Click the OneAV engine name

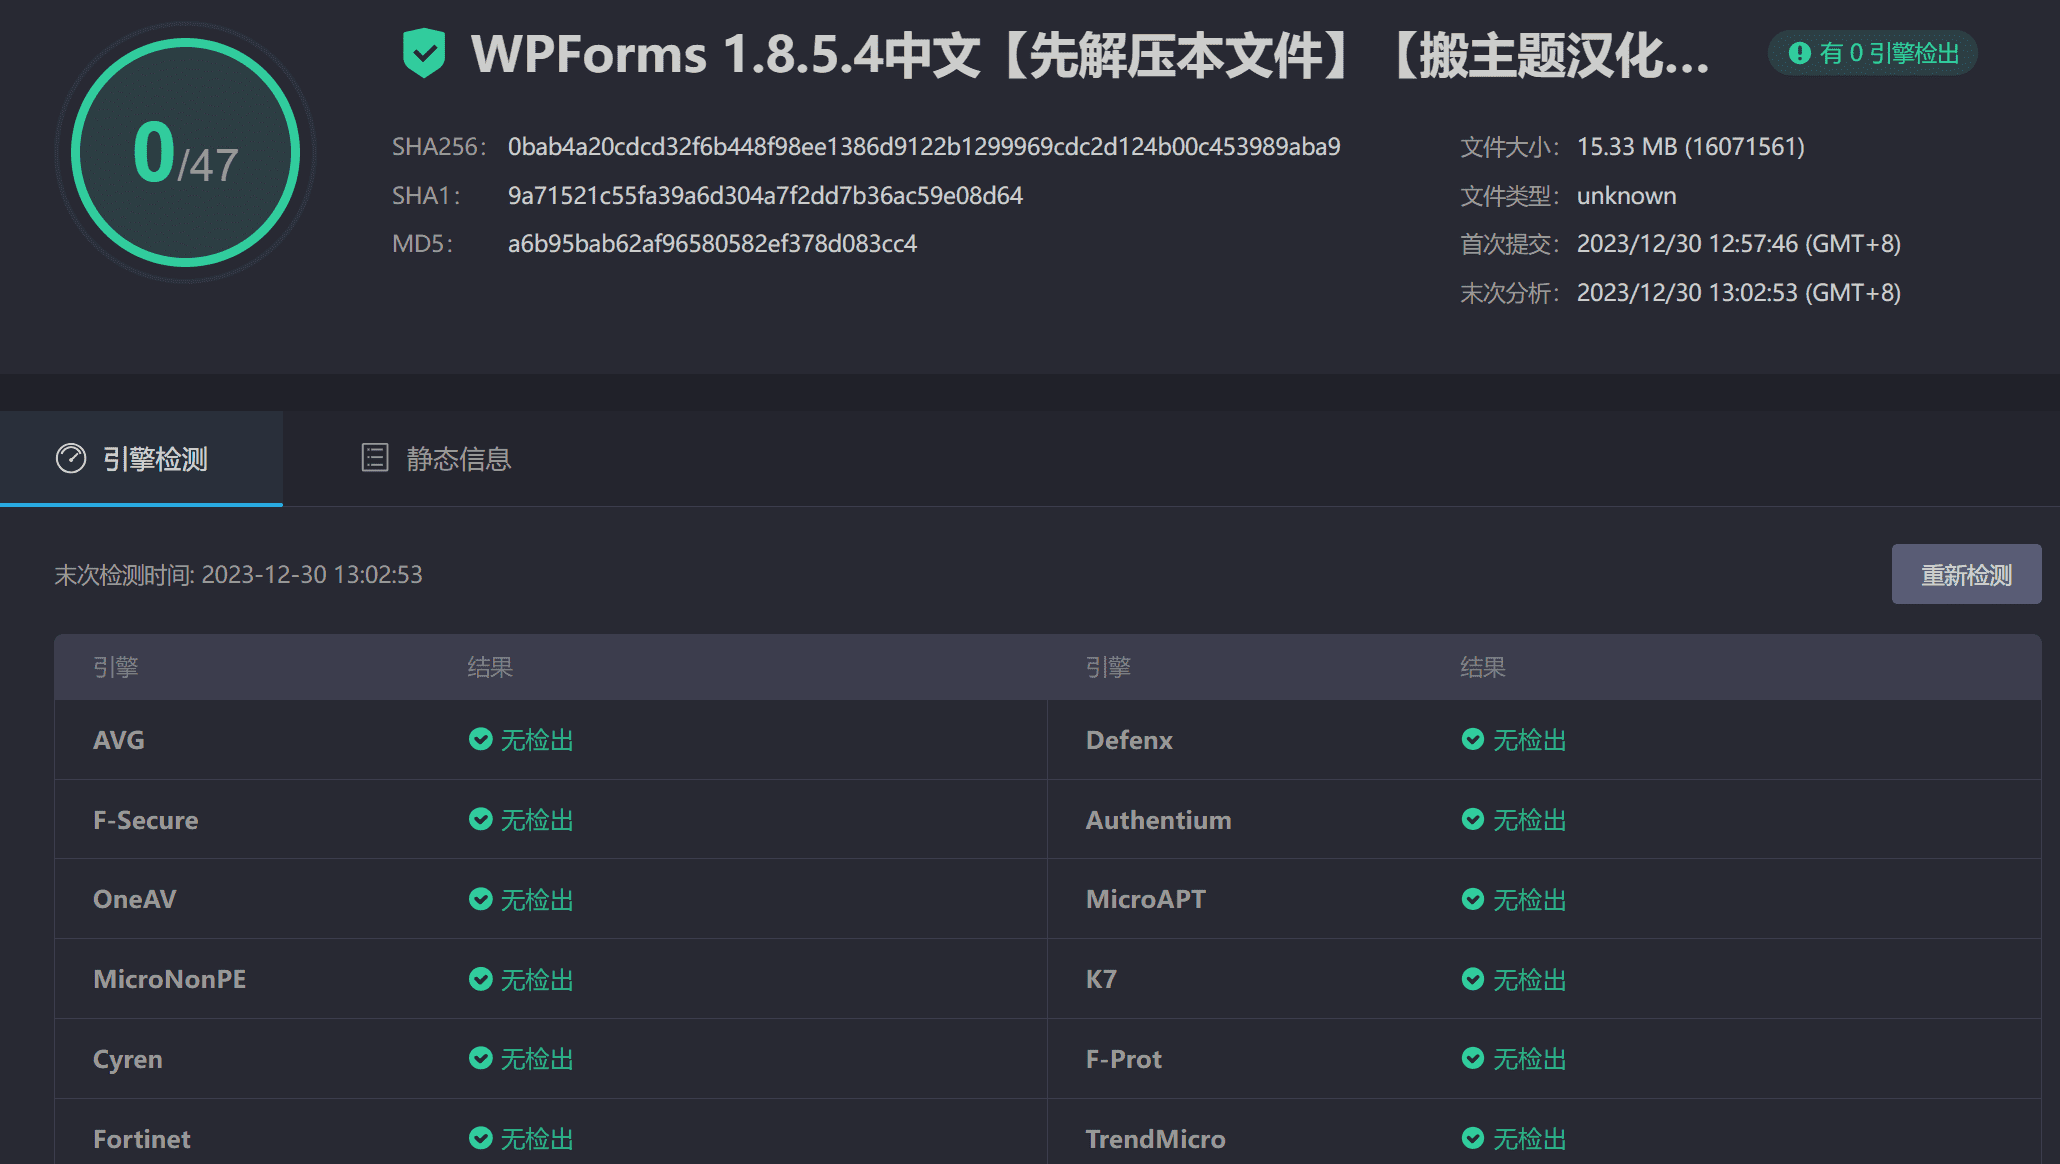pyautogui.click(x=135, y=899)
